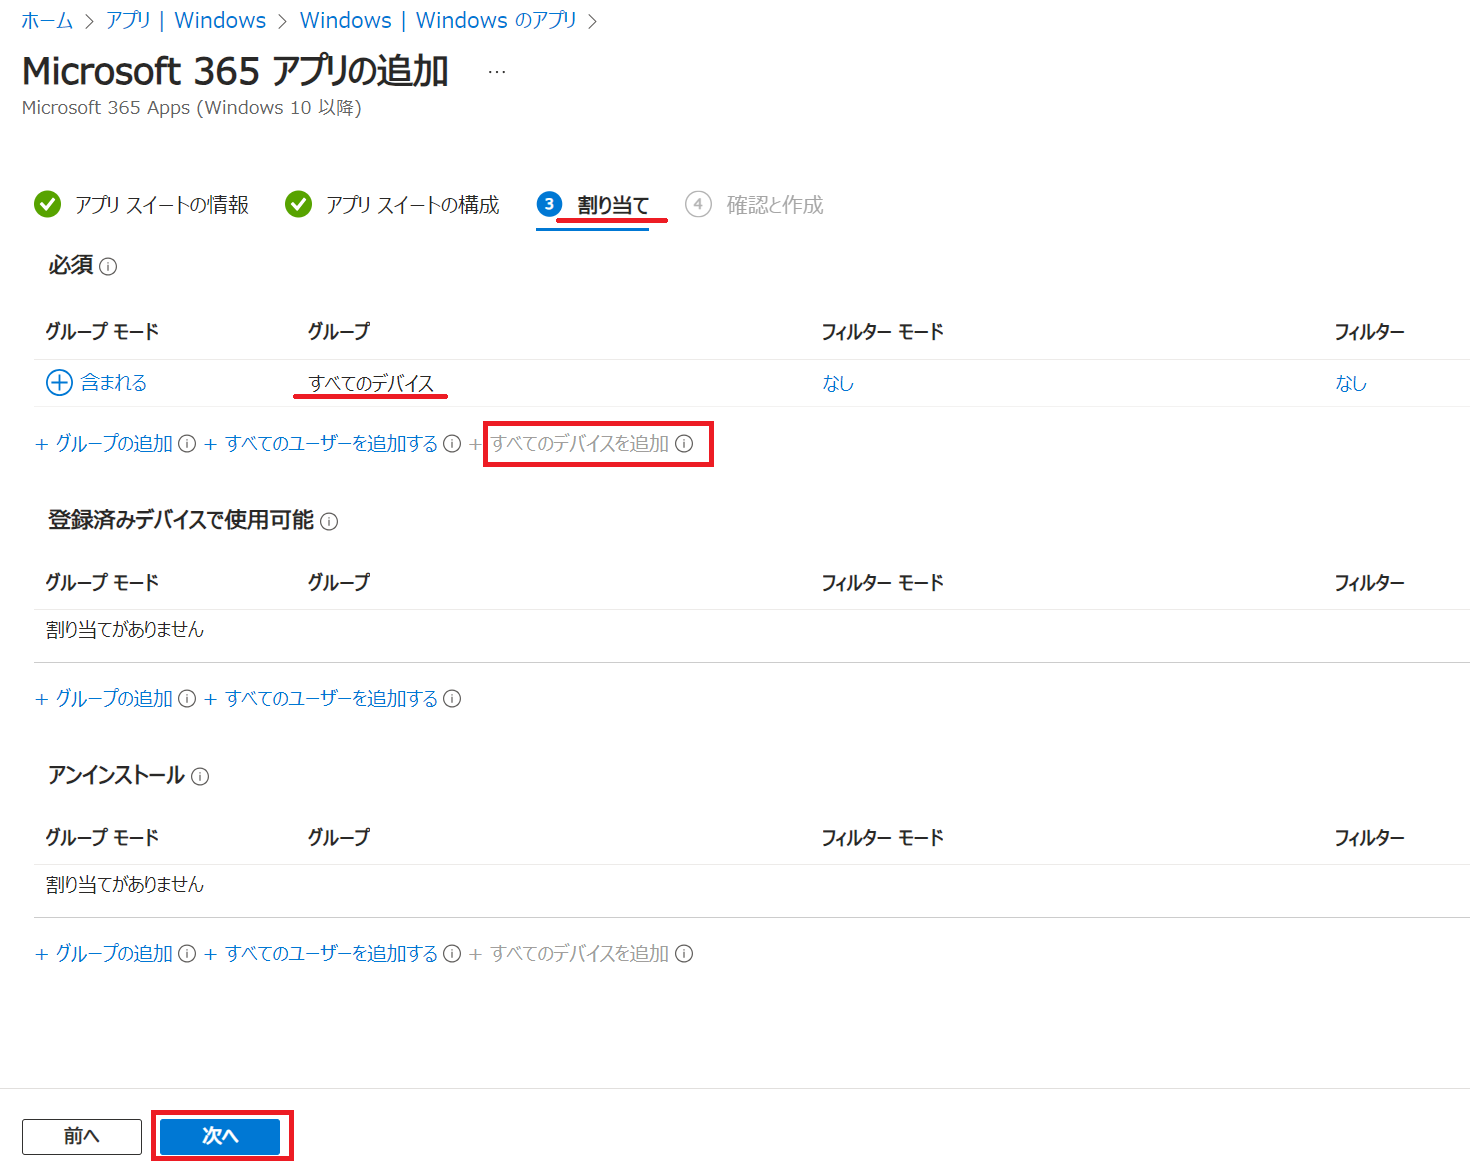This screenshot has width=1470, height=1168.
Task: Click green checkmark icon for アプリ スイートの構成
Action: point(298,205)
